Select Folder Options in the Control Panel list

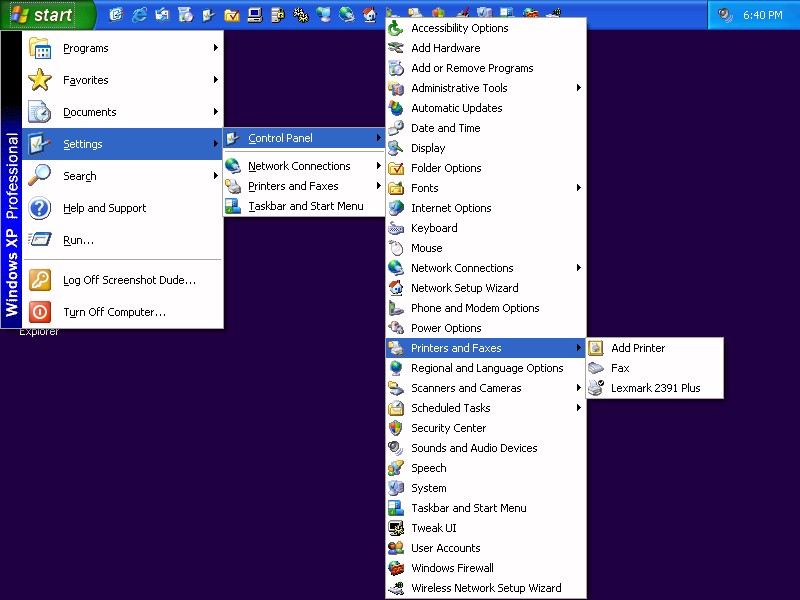point(446,168)
